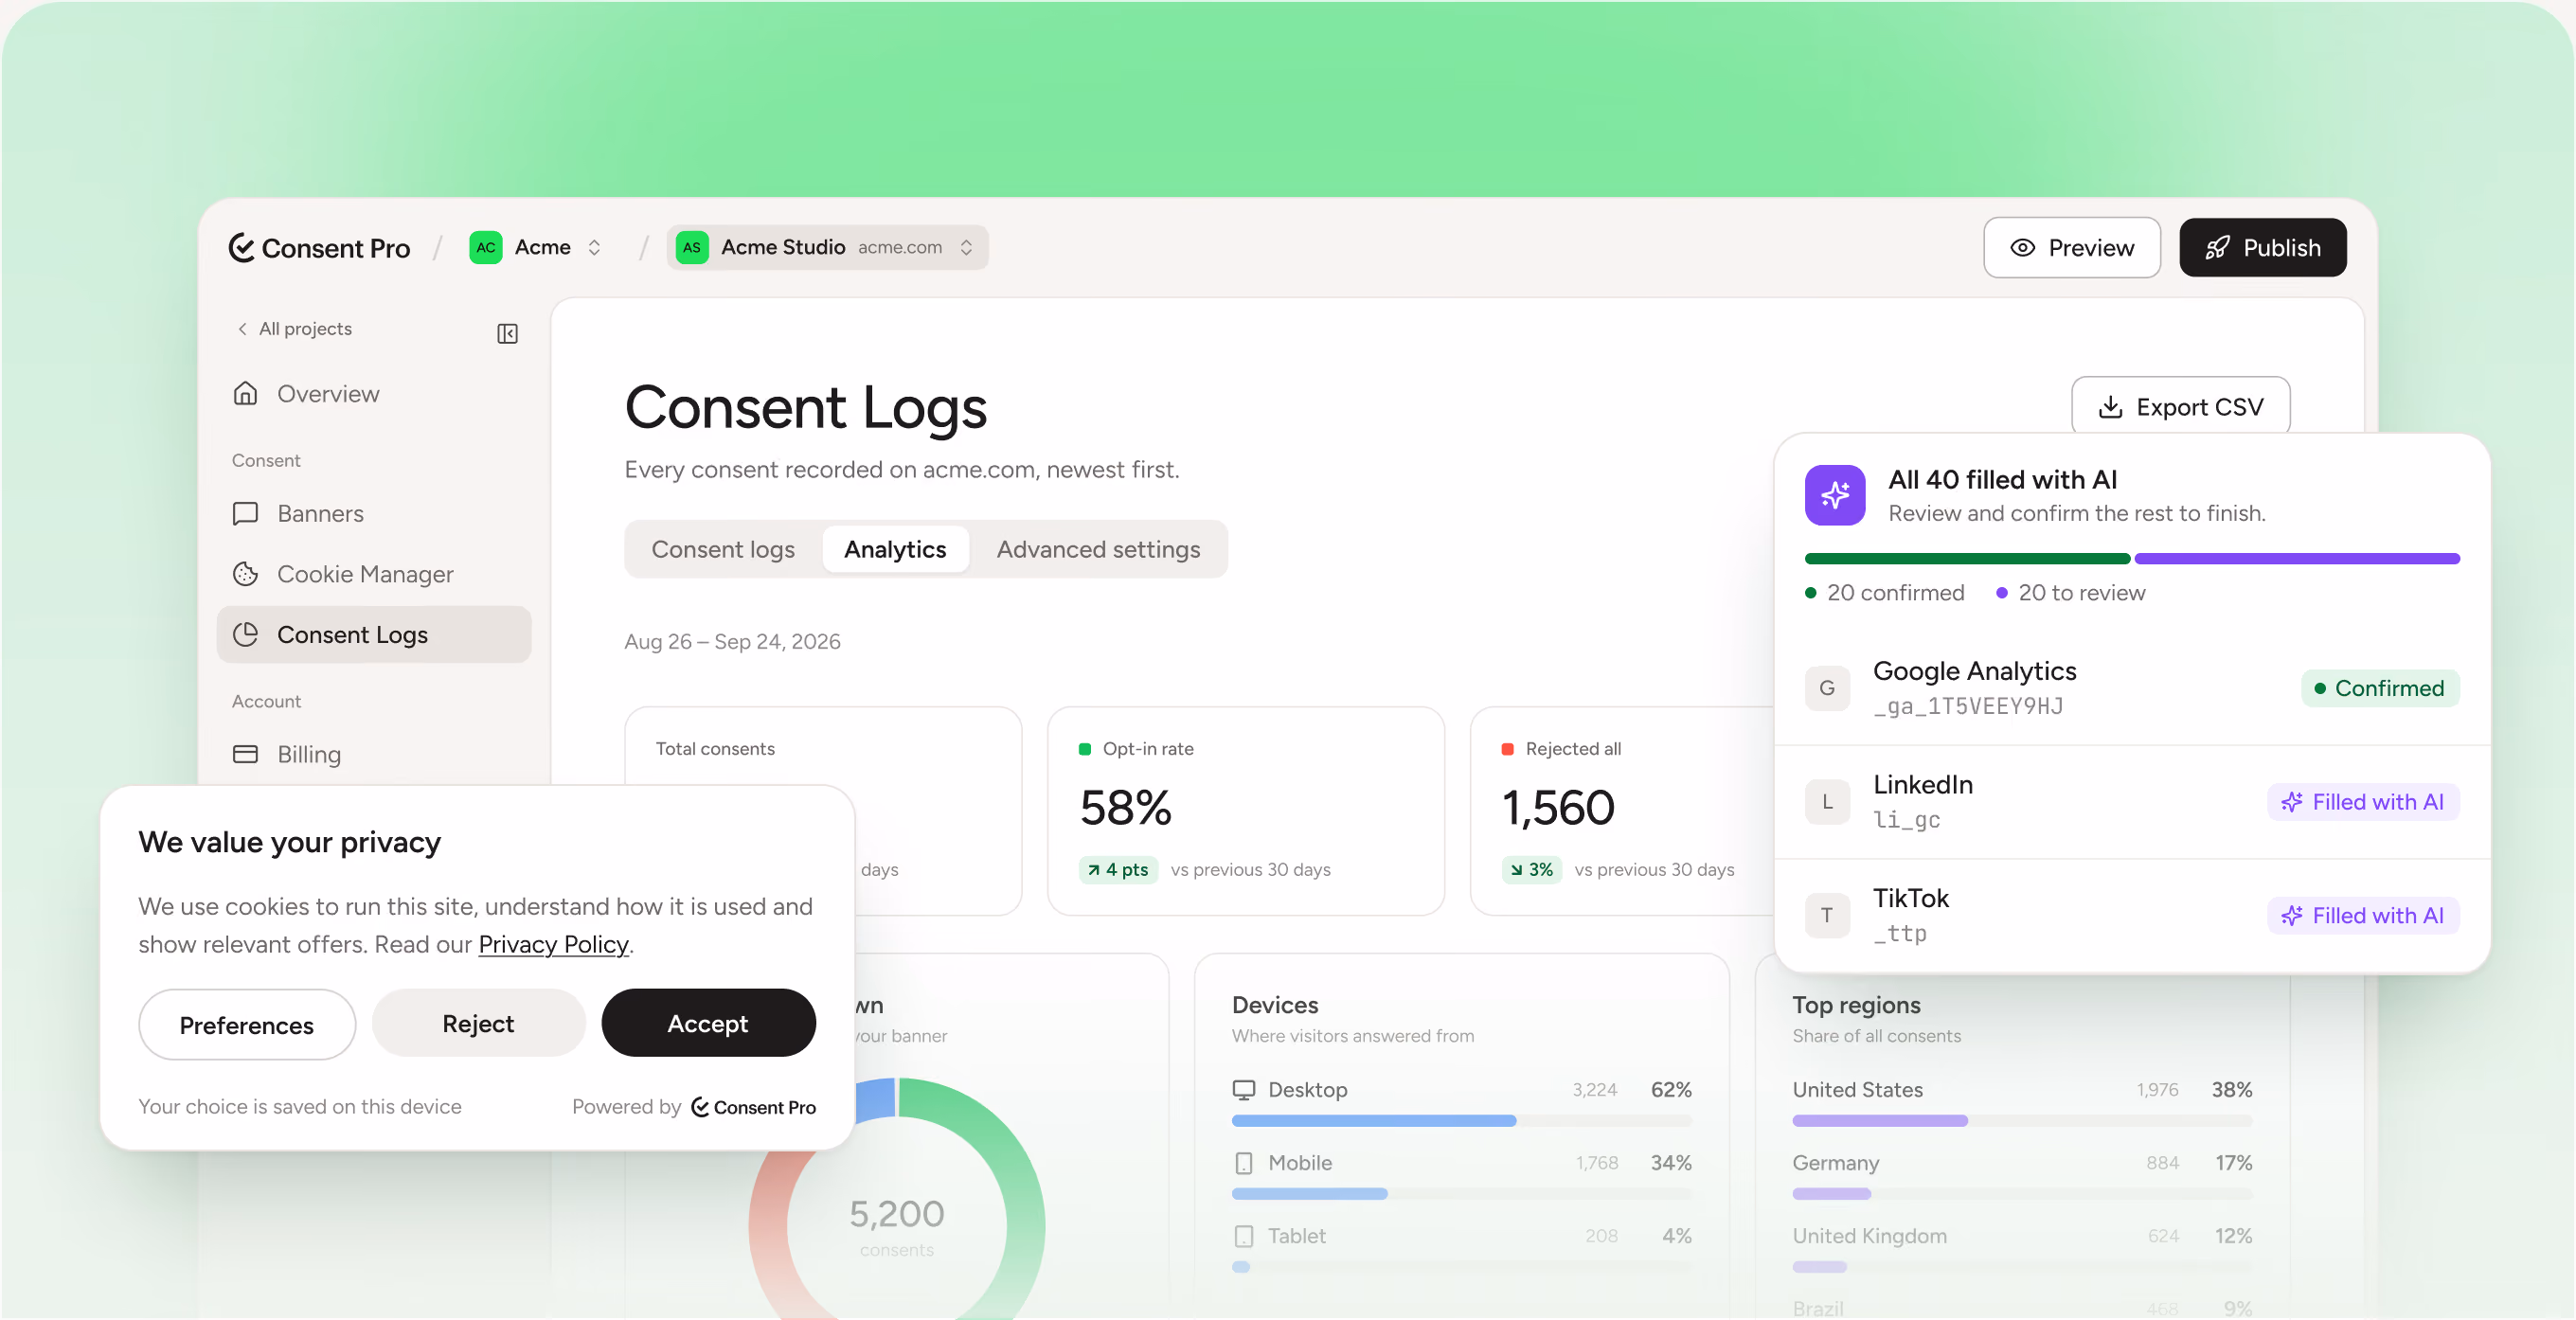The height and width of the screenshot is (1320, 2576).
Task: Click the Google Analytics G avatar
Action: click(x=1827, y=688)
